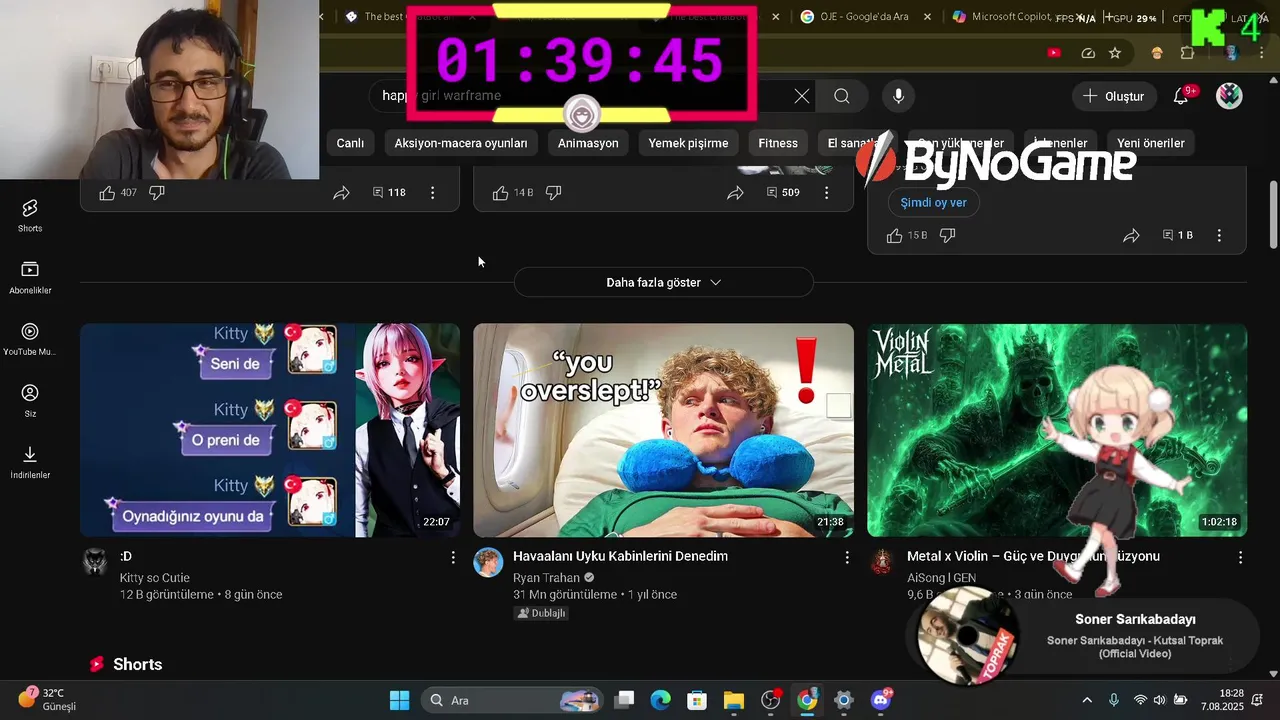Screen dimensions: 1280x720
Task: Click the search magnifier button
Action: pyautogui.click(x=842, y=96)
